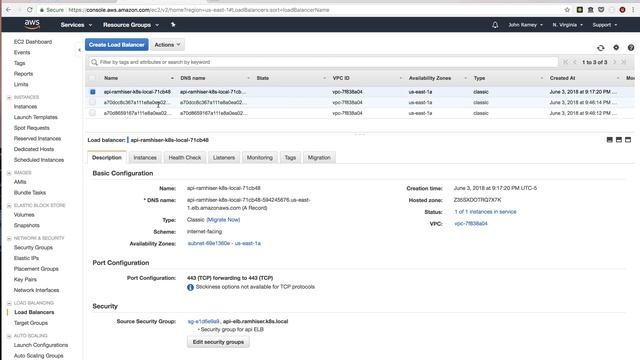This screenshot has height=360, width=640.
Task: Go to previous page arrow icon
Action: click(x=575, y=62)
